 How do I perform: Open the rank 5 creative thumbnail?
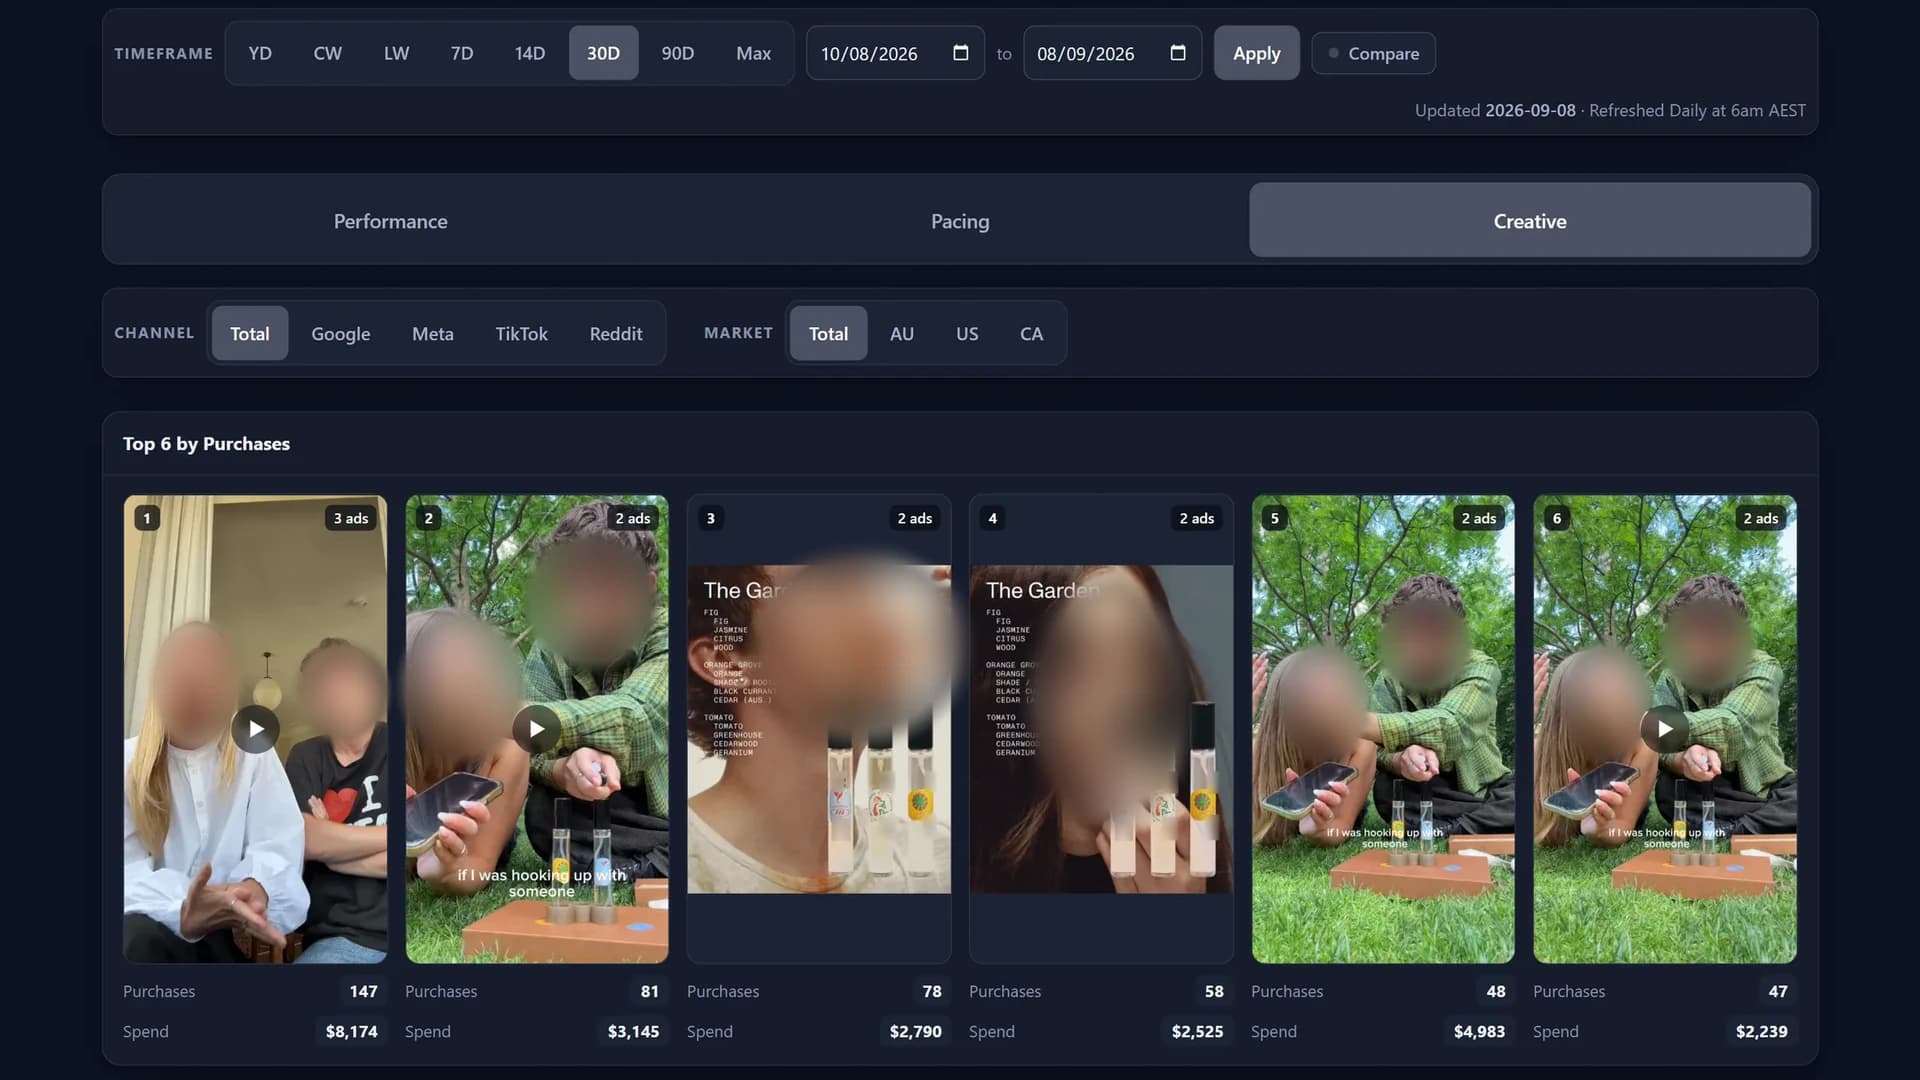[1383, 729]
